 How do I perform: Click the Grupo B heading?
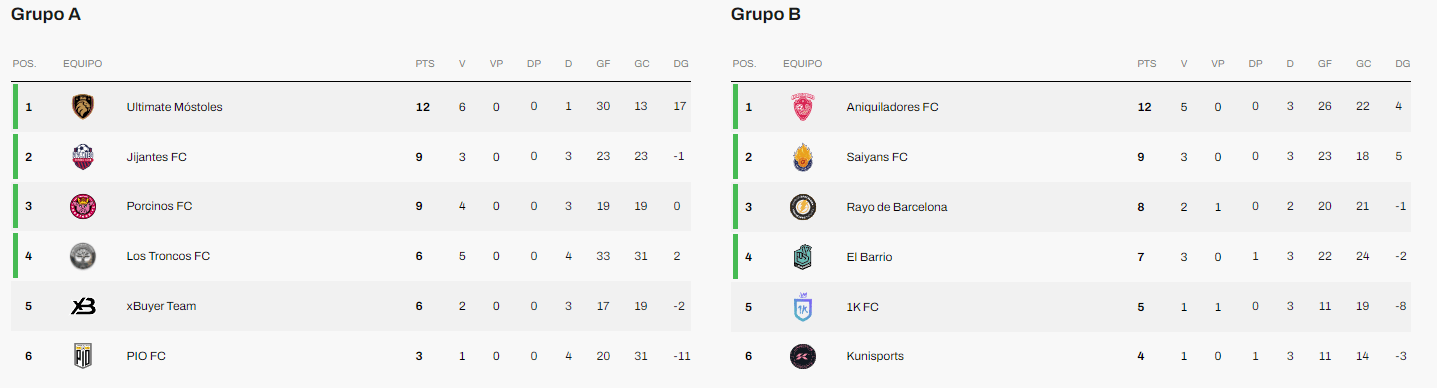tap(766, 14)
